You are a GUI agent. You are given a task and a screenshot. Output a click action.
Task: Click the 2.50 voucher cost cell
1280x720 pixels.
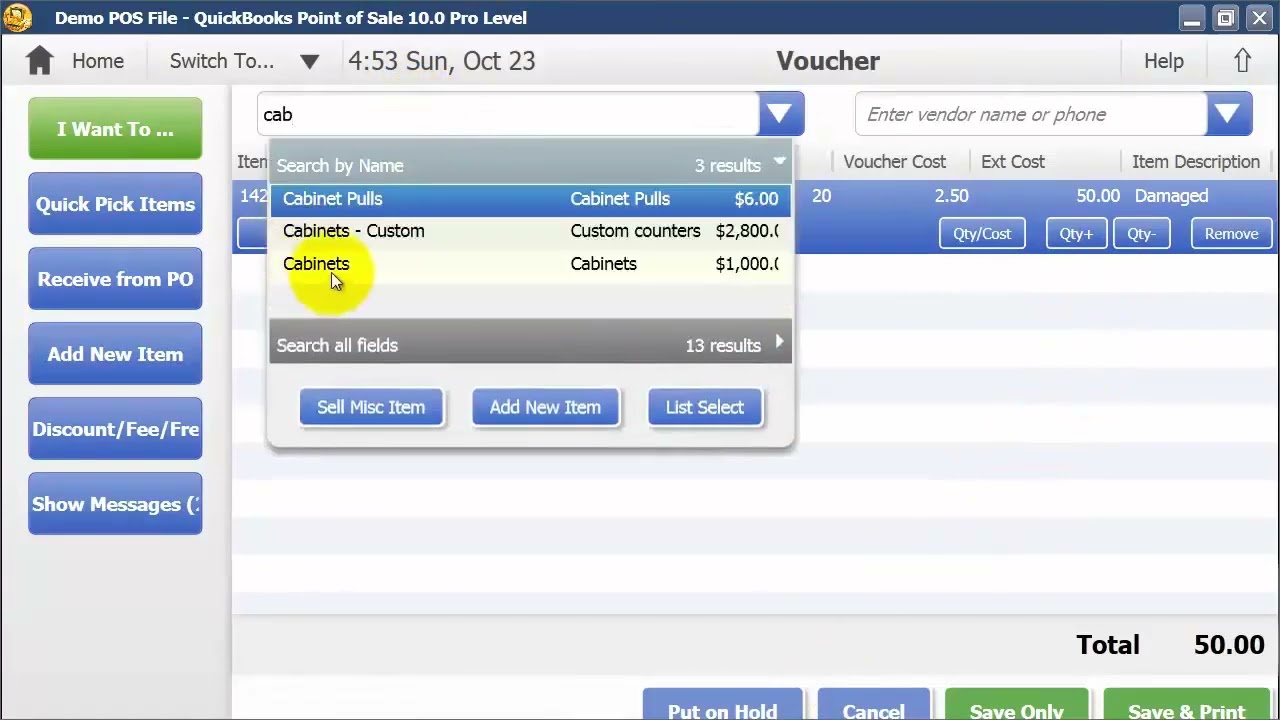951,196
